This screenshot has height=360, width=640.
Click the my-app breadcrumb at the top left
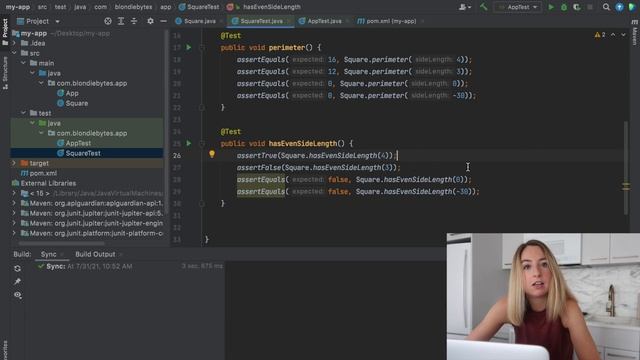(x=18, y=7)
